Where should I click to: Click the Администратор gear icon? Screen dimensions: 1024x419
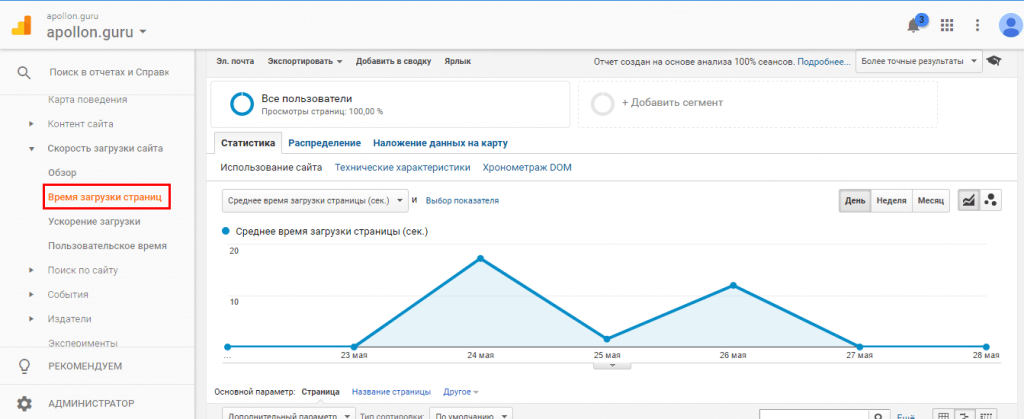tap(24, 403)
